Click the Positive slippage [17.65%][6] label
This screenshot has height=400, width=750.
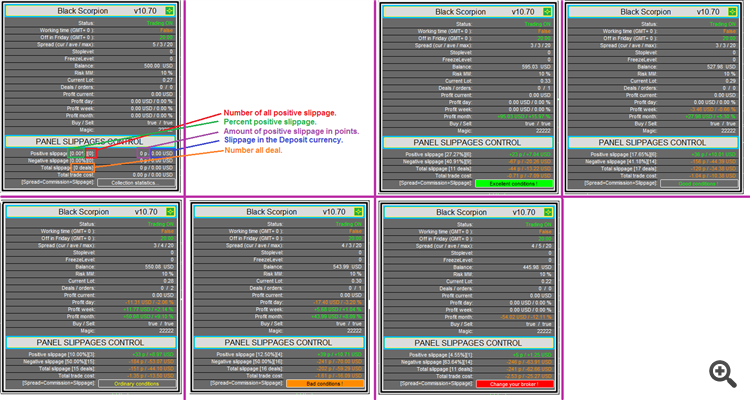click(623, 155)
